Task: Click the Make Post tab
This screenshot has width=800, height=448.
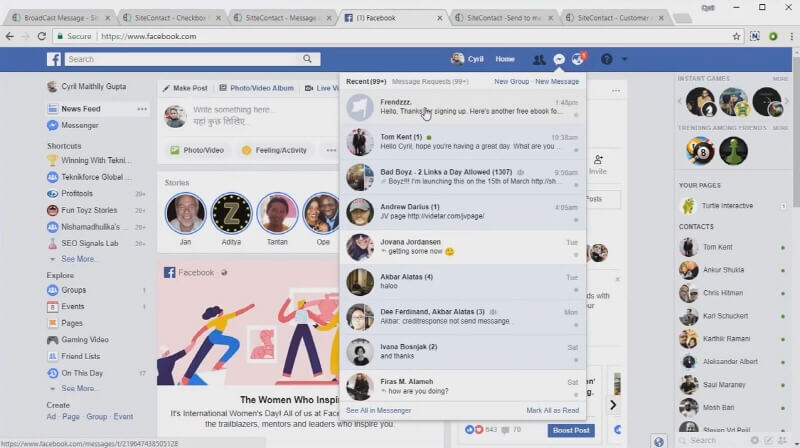Action: (x=185, y=88)
